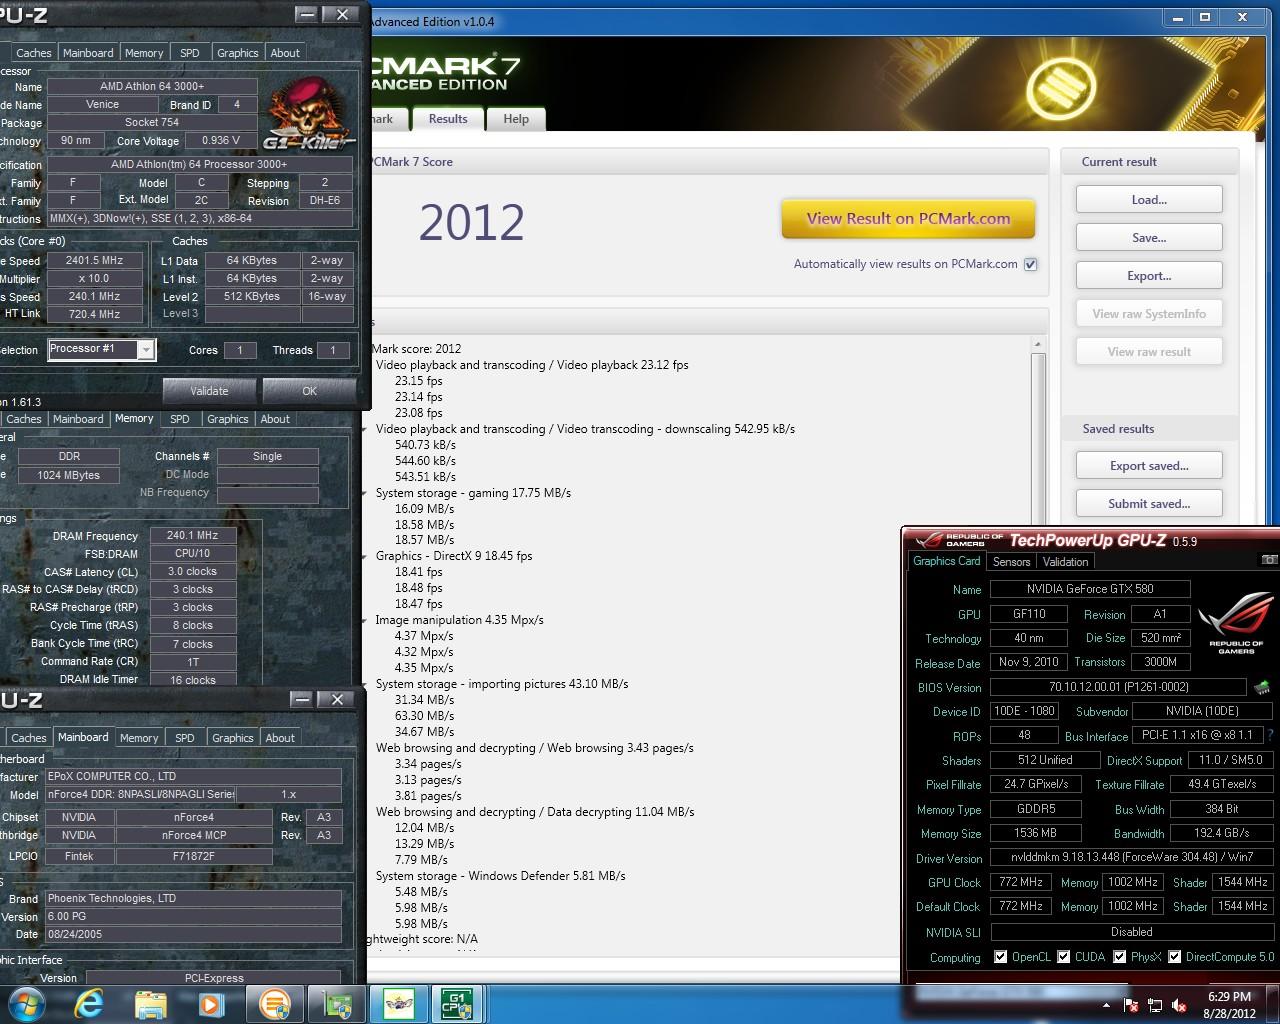Take a GPU-Z screenshot with camera icon
The height and width of the screenshot is (1024, 1280).
coord(1269,561)
